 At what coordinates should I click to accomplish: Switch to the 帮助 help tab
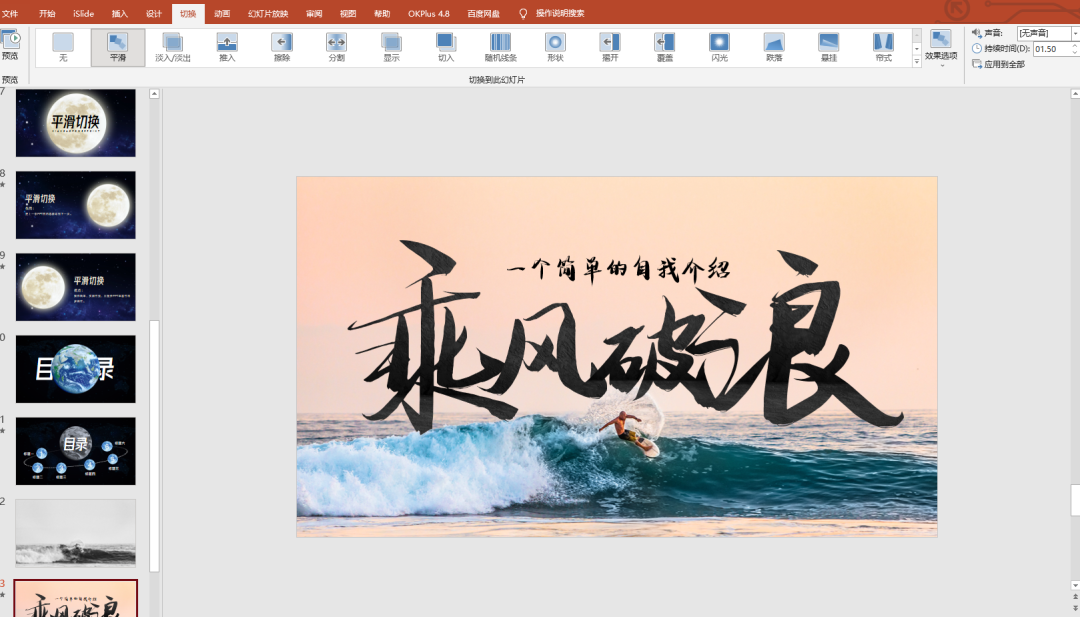click(382, 14)
